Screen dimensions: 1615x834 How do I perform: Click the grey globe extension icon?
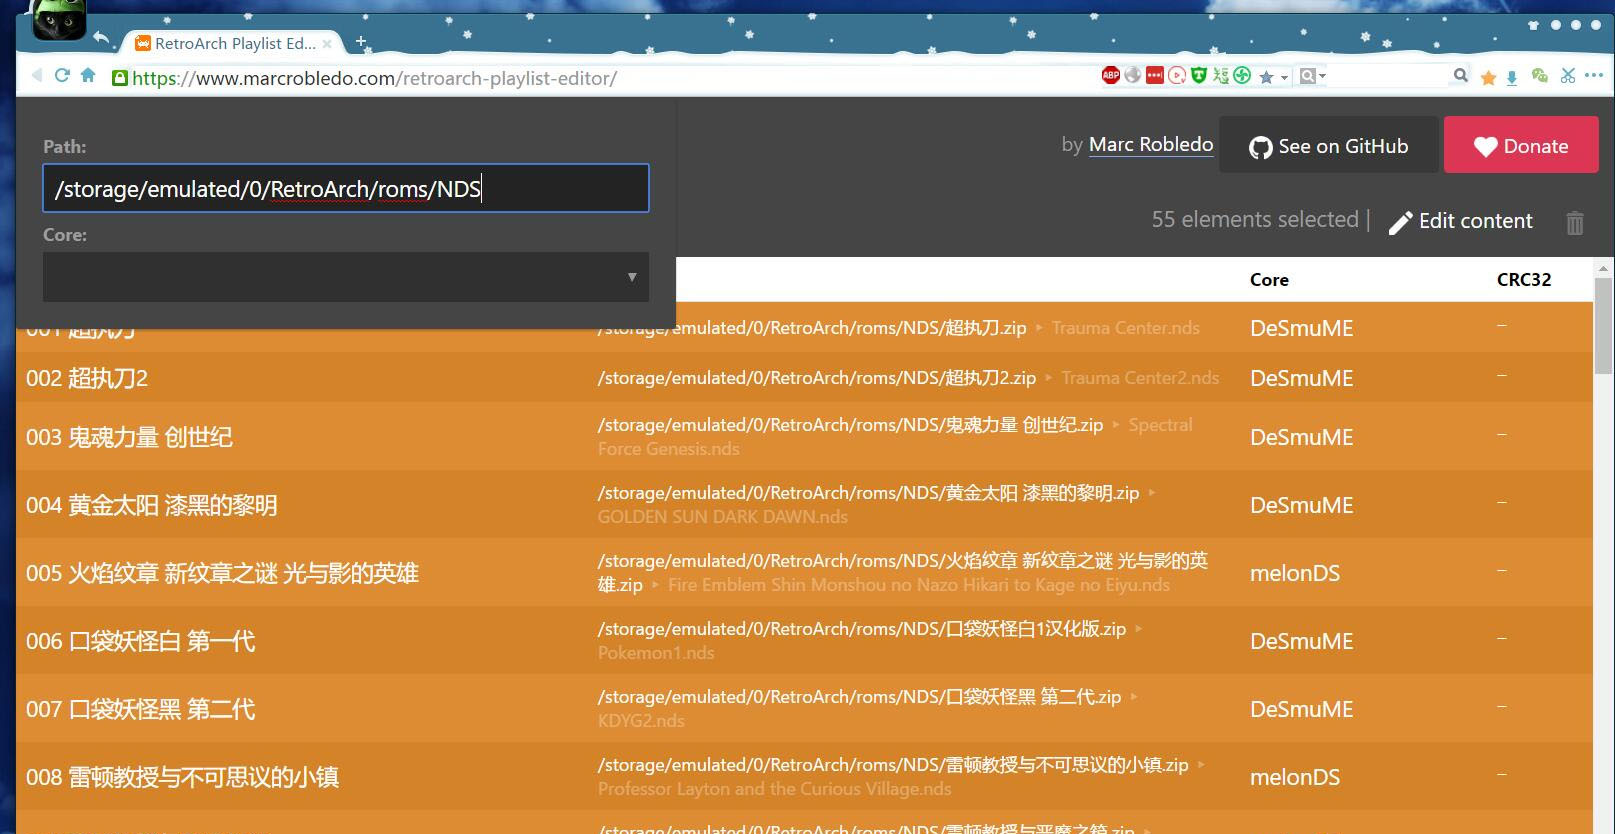(1132, 75)
